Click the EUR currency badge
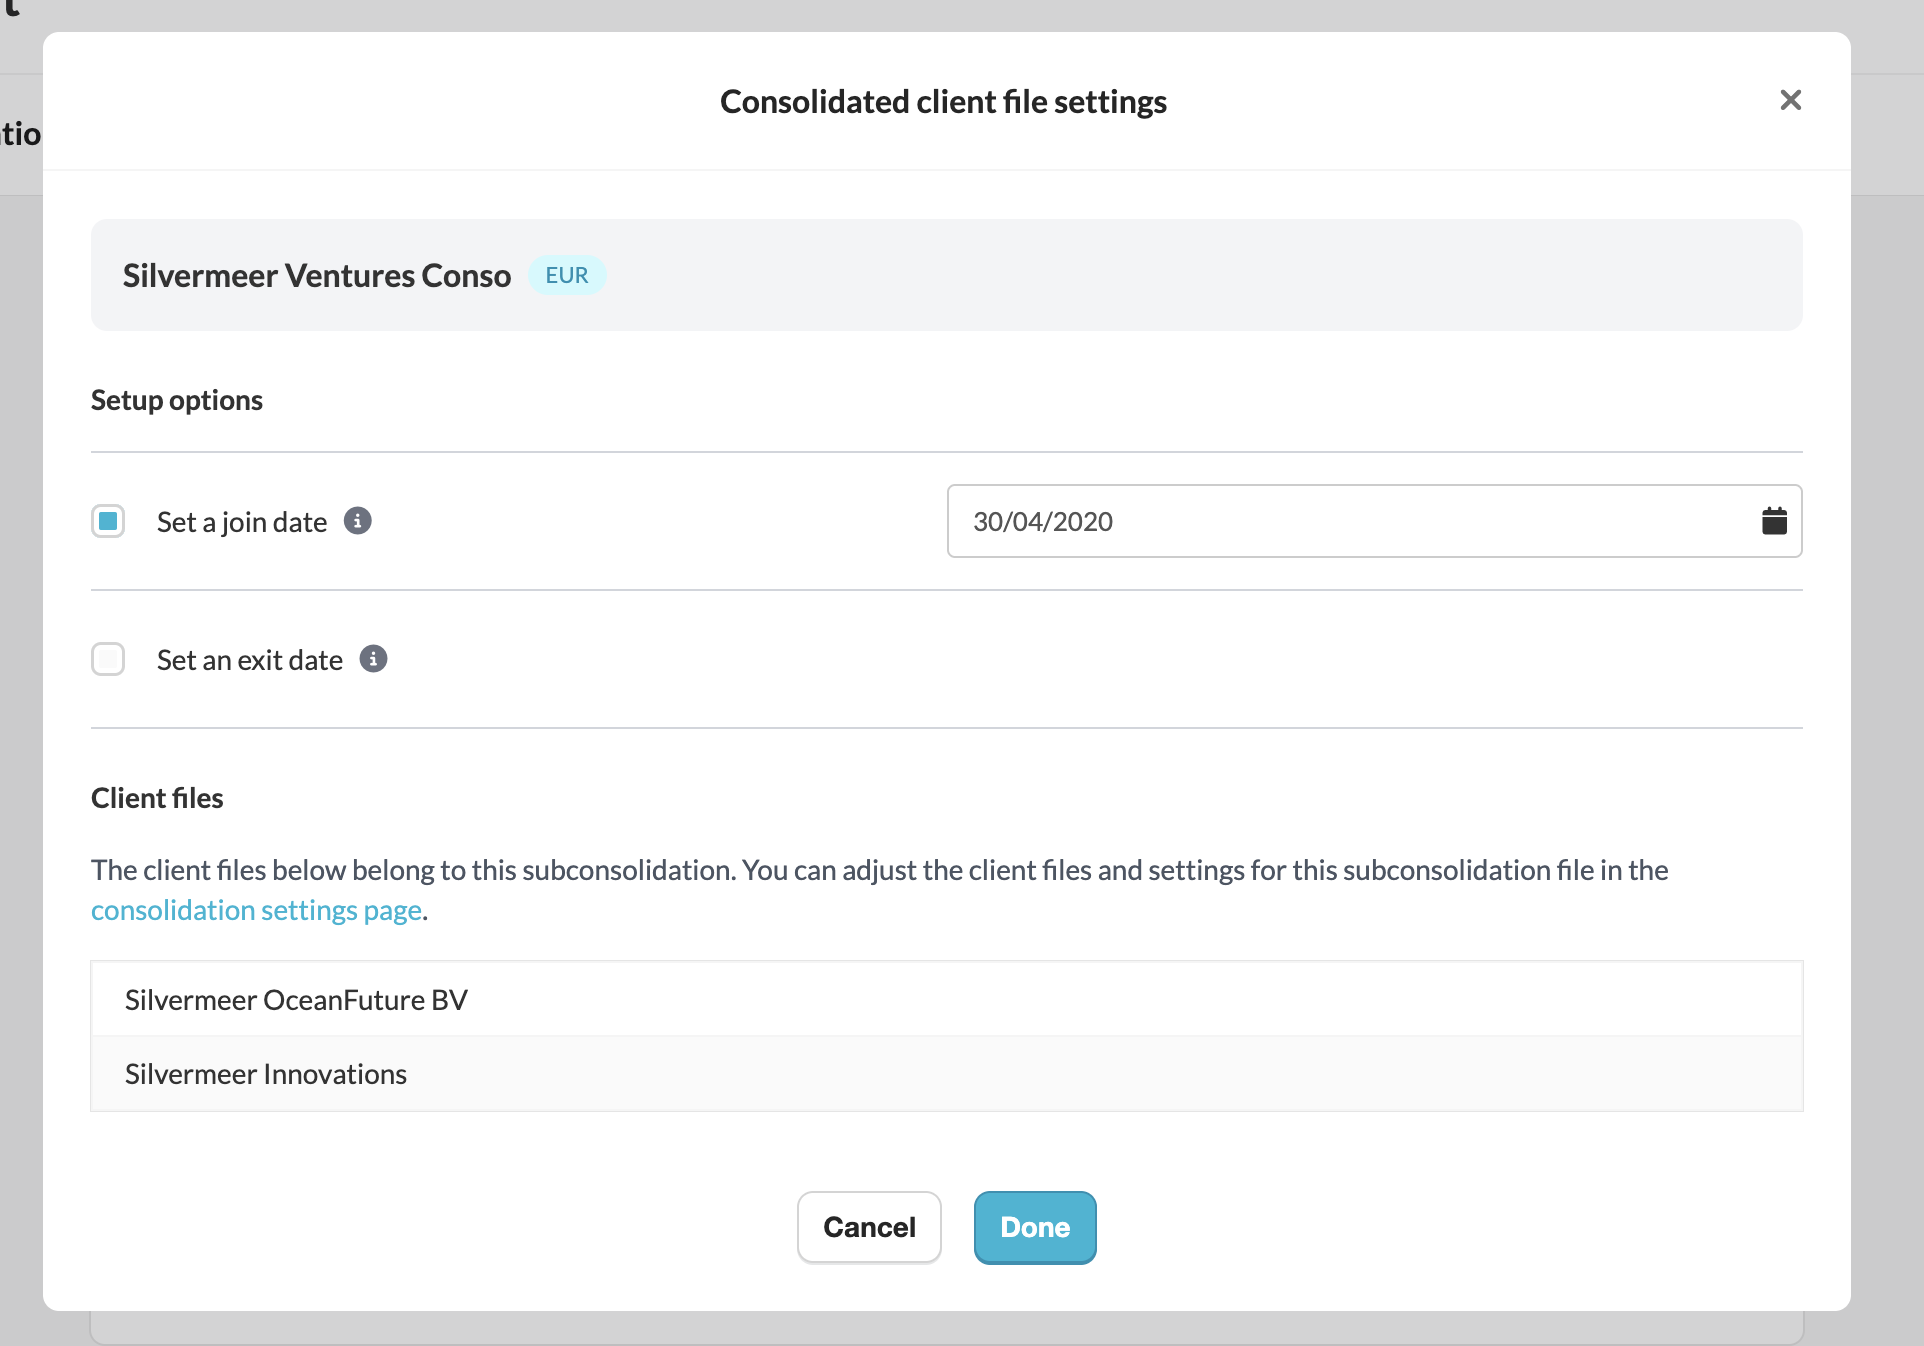Image resolution: width=1924 pixels, height=1346 pixels. 566,275
